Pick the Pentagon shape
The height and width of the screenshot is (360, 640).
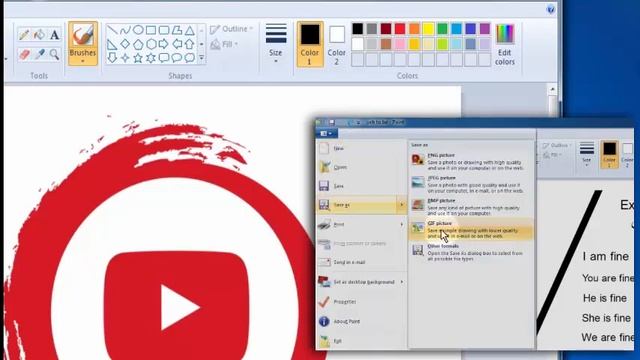click(x=138, y=44)
